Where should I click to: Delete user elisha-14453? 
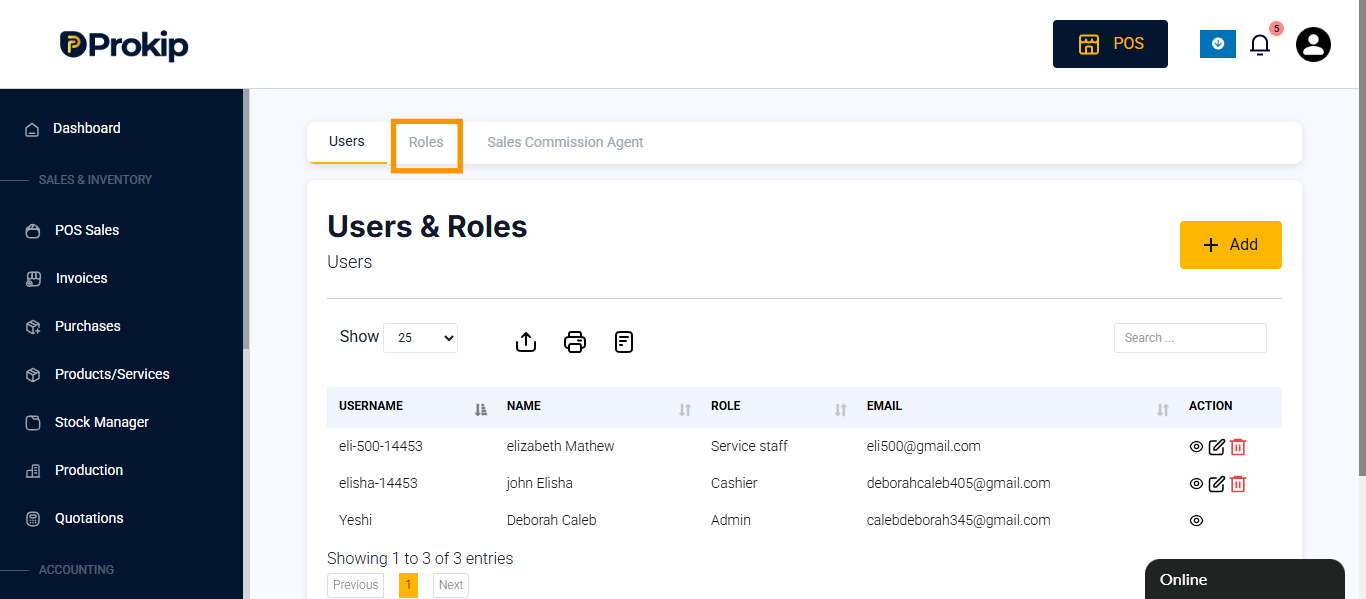(1238, 484)
